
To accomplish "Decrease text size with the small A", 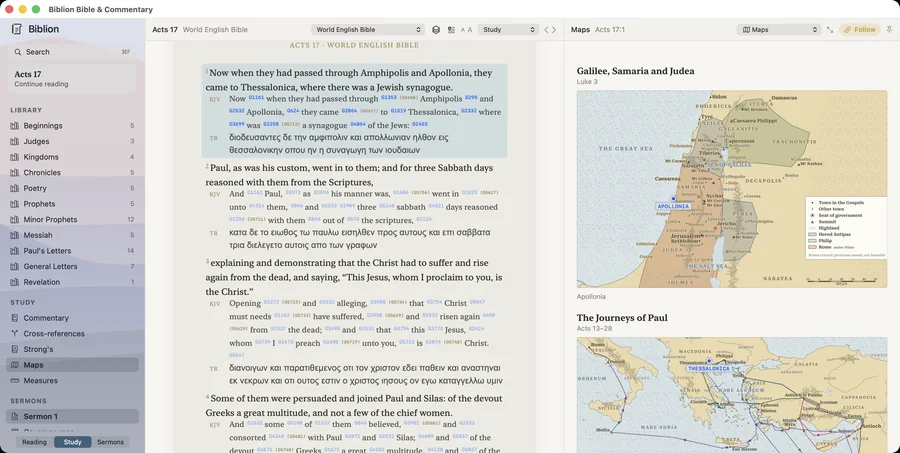I will coord(463,30).
